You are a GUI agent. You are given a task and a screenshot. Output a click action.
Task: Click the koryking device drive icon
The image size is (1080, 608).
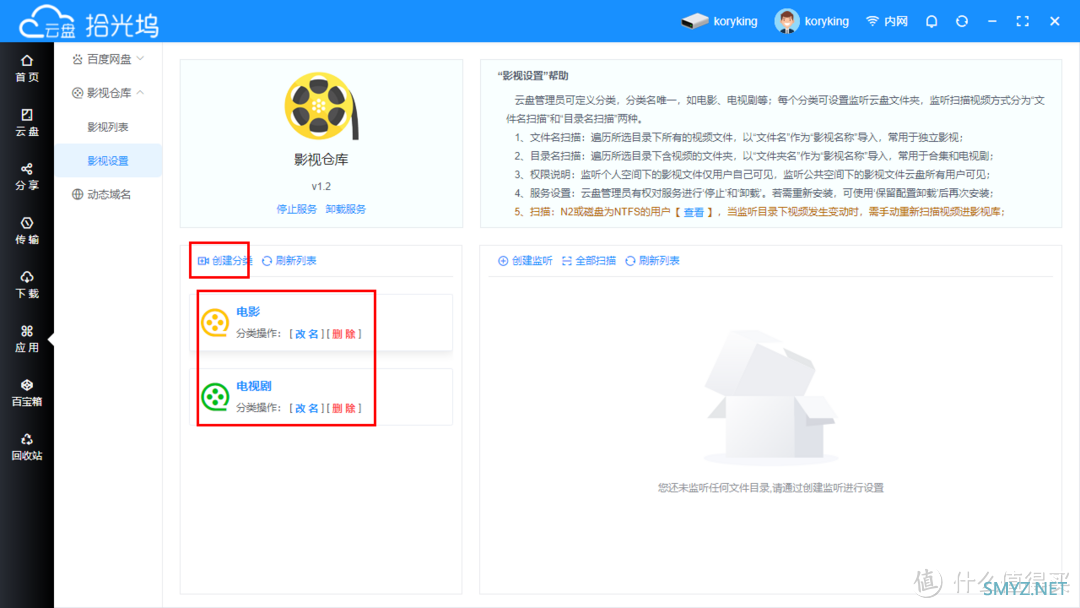(x=694, y=21)
